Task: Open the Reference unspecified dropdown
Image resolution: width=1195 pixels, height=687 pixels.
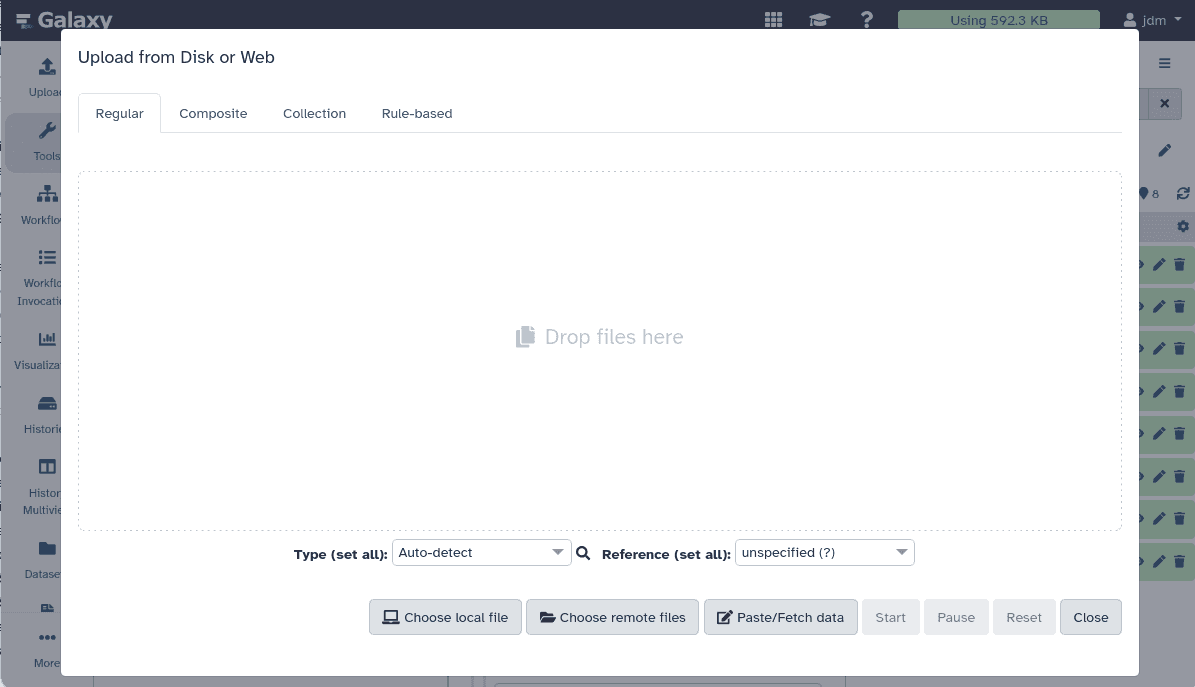Action: [x=824, y=552]
